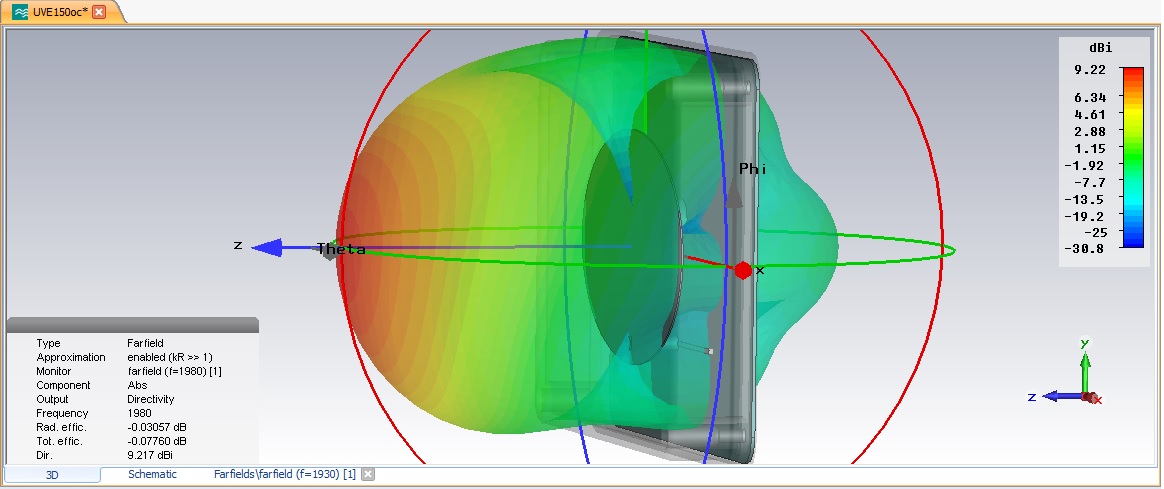The image size is (1164, 489).
Task: Close the farfield (f=1930) tab
Action: [368, 474]
